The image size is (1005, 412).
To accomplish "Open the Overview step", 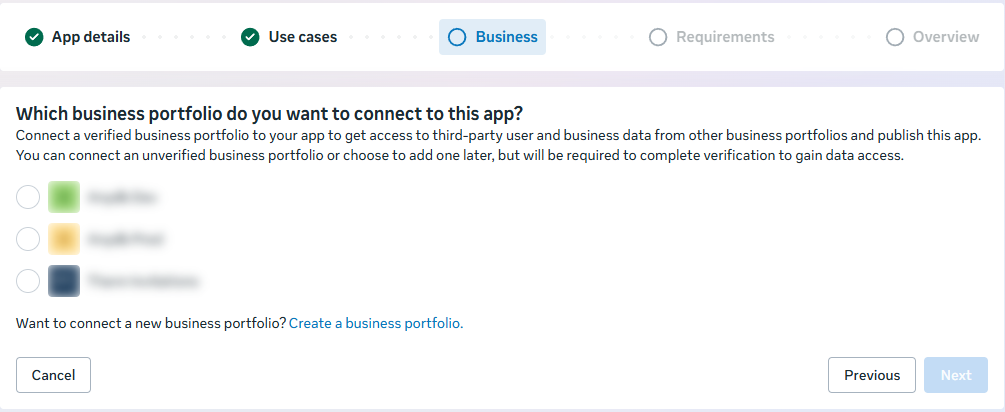I will tap(933, 37).
